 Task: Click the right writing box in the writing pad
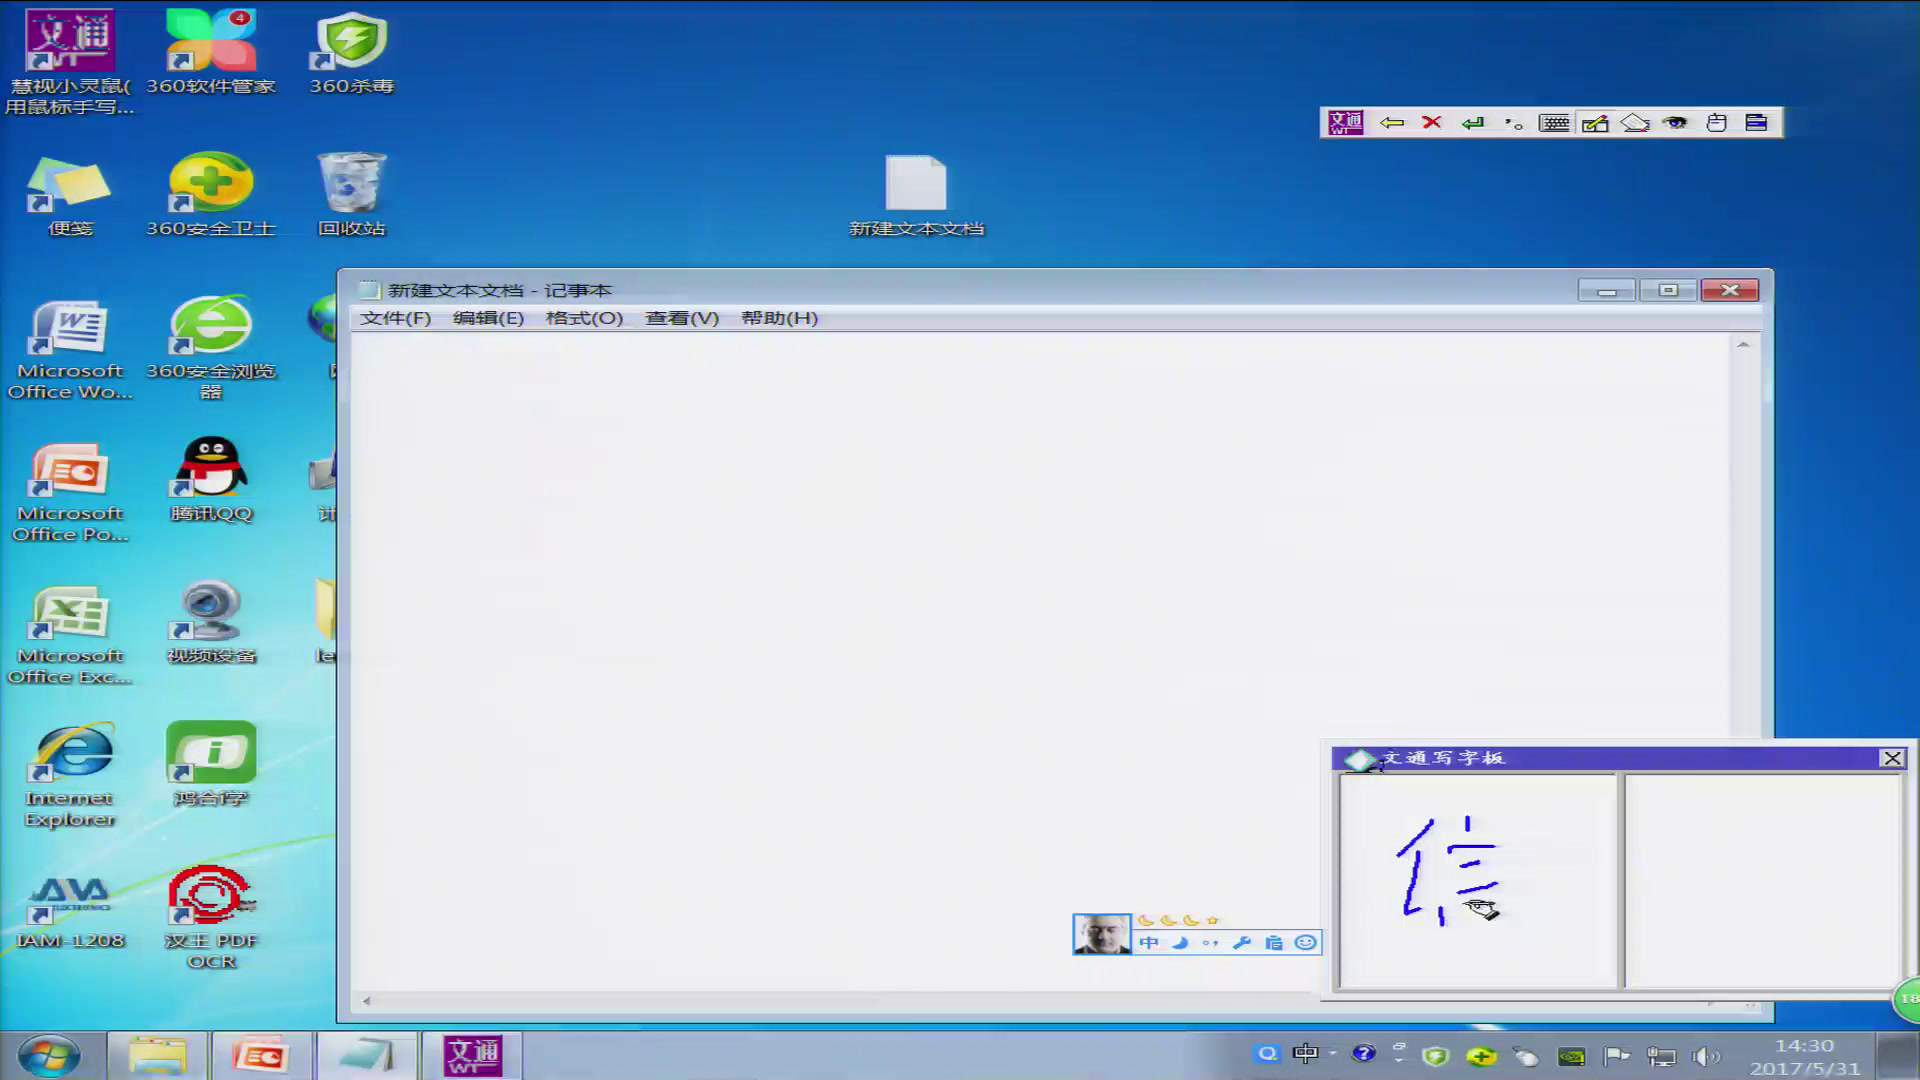tap(1763, 881)
